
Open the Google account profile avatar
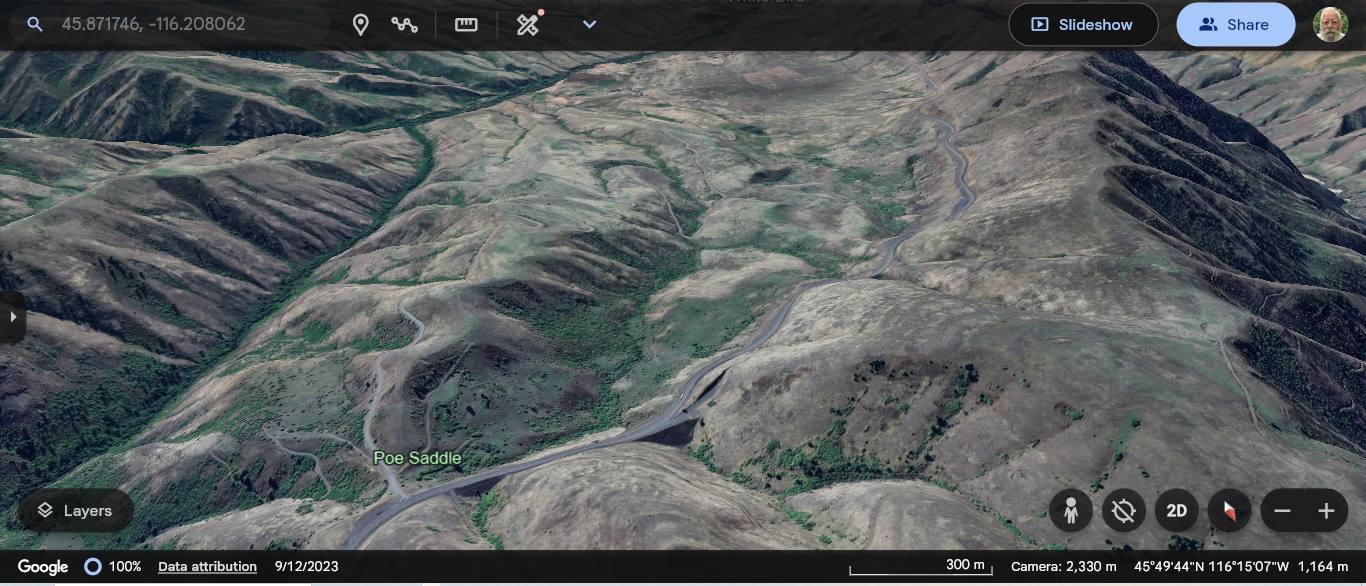pos(1330,24)
